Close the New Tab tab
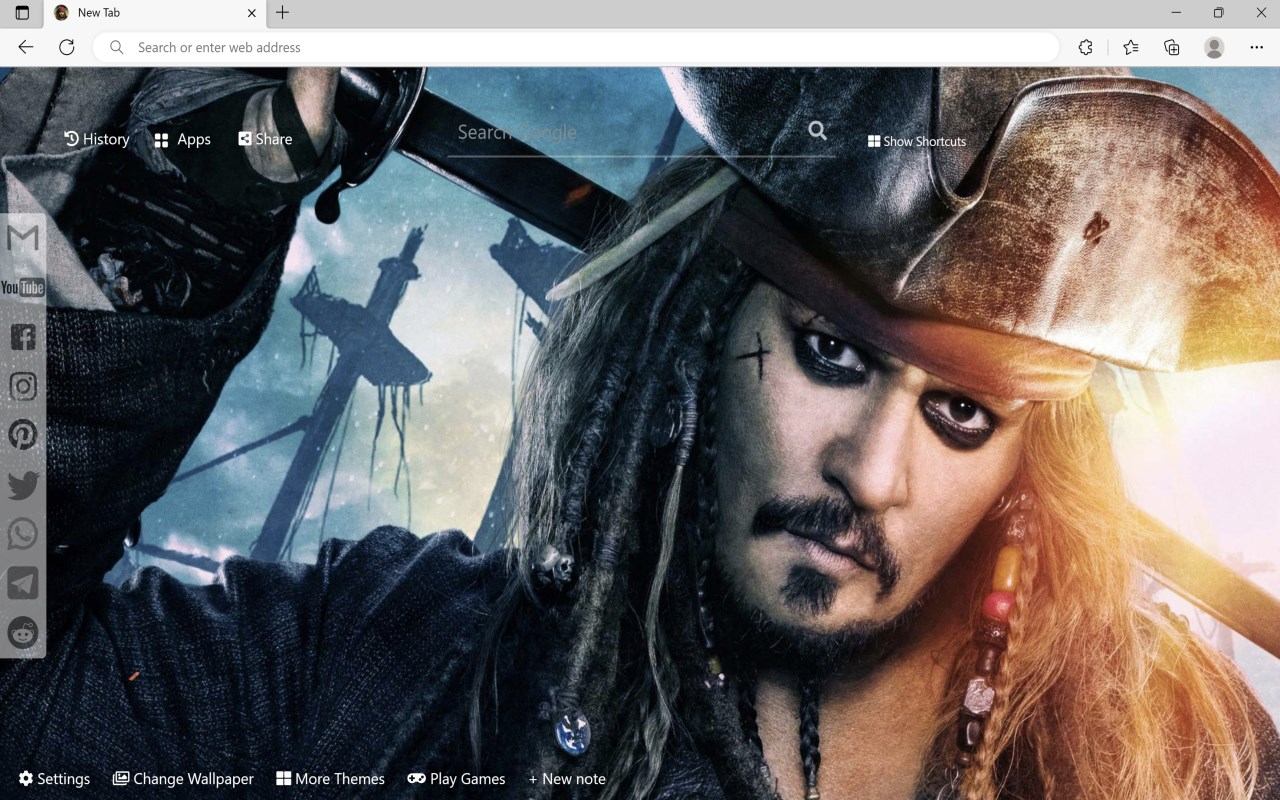Viewport: 1280px width, 800px height. coord(252,13)
